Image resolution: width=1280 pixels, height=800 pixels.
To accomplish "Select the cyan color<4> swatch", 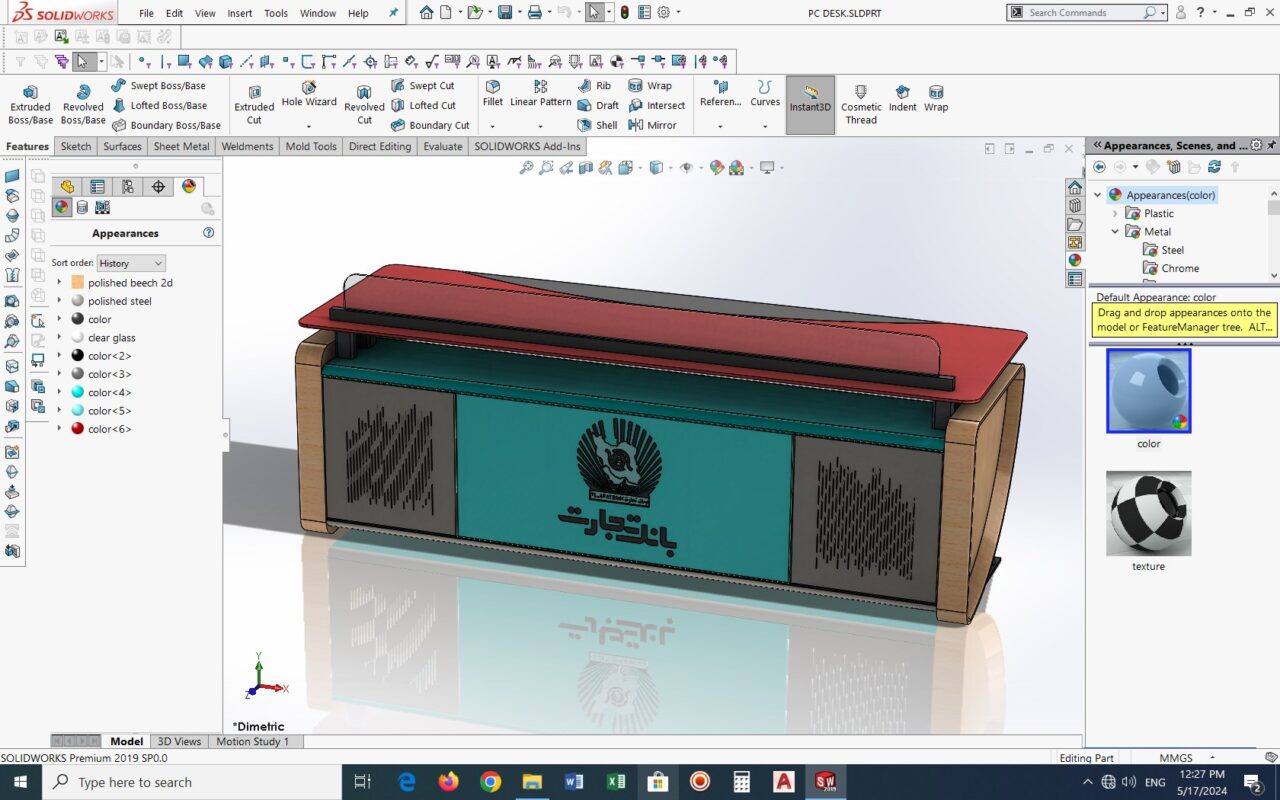I will pyautogui.click(x=78, y=392).
